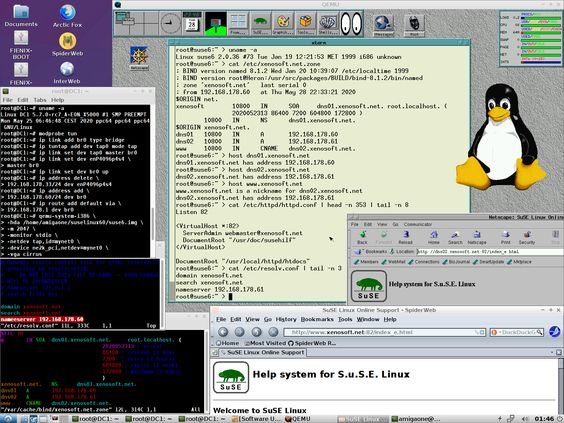Switch to QEMU taskbar entry
Image resolution: width=564 pixels, height=423 pixels.
(297, 419)
